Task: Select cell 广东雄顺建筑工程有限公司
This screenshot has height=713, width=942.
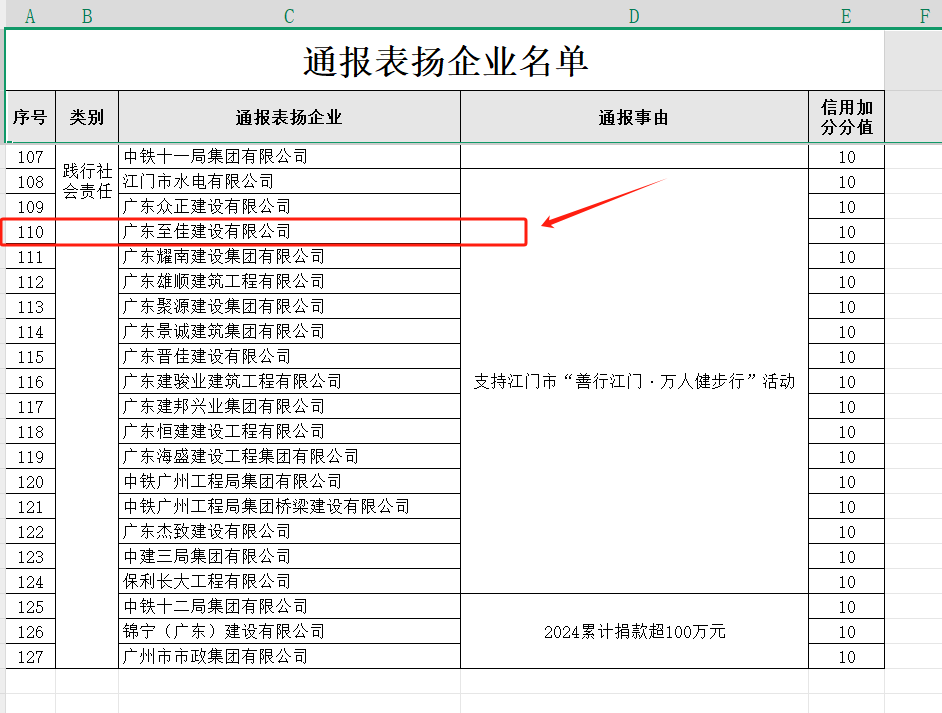Action: [x=289, y=281]
